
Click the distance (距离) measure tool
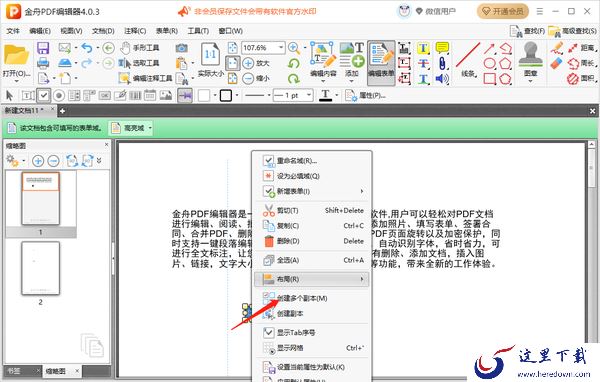582,48
